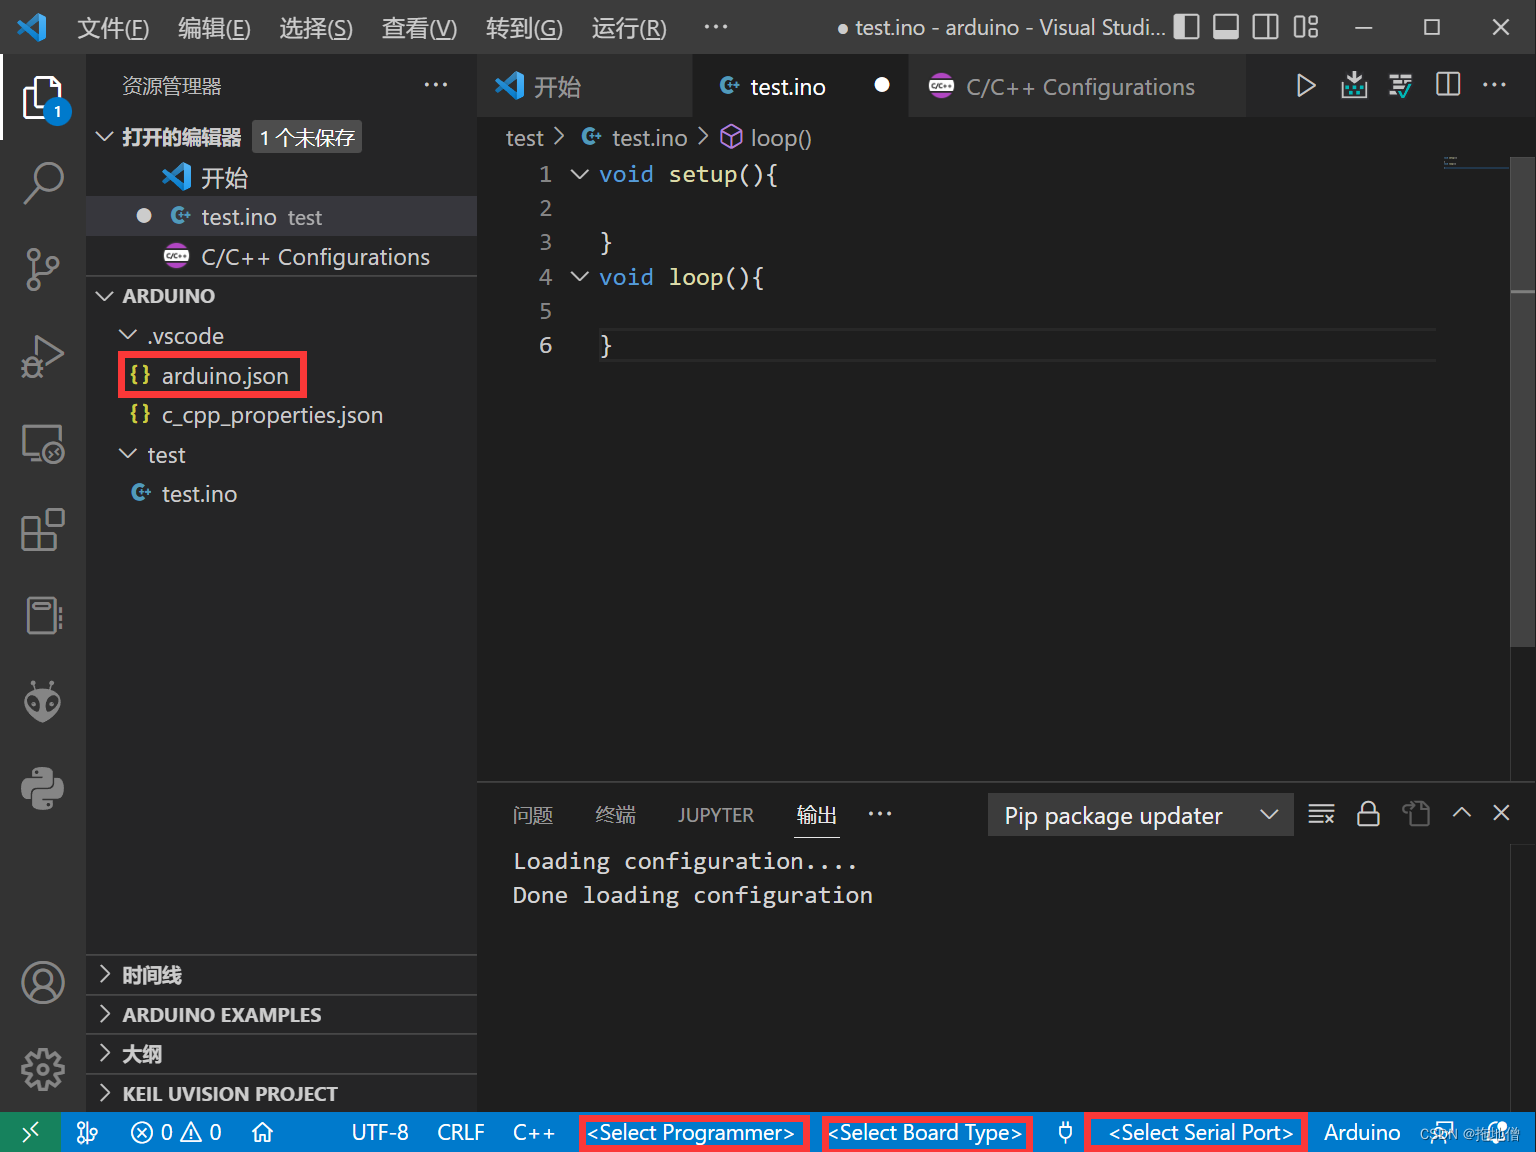Change UTF-8 file encoding
The image size is (1536, 1152).
(380, 1132)
